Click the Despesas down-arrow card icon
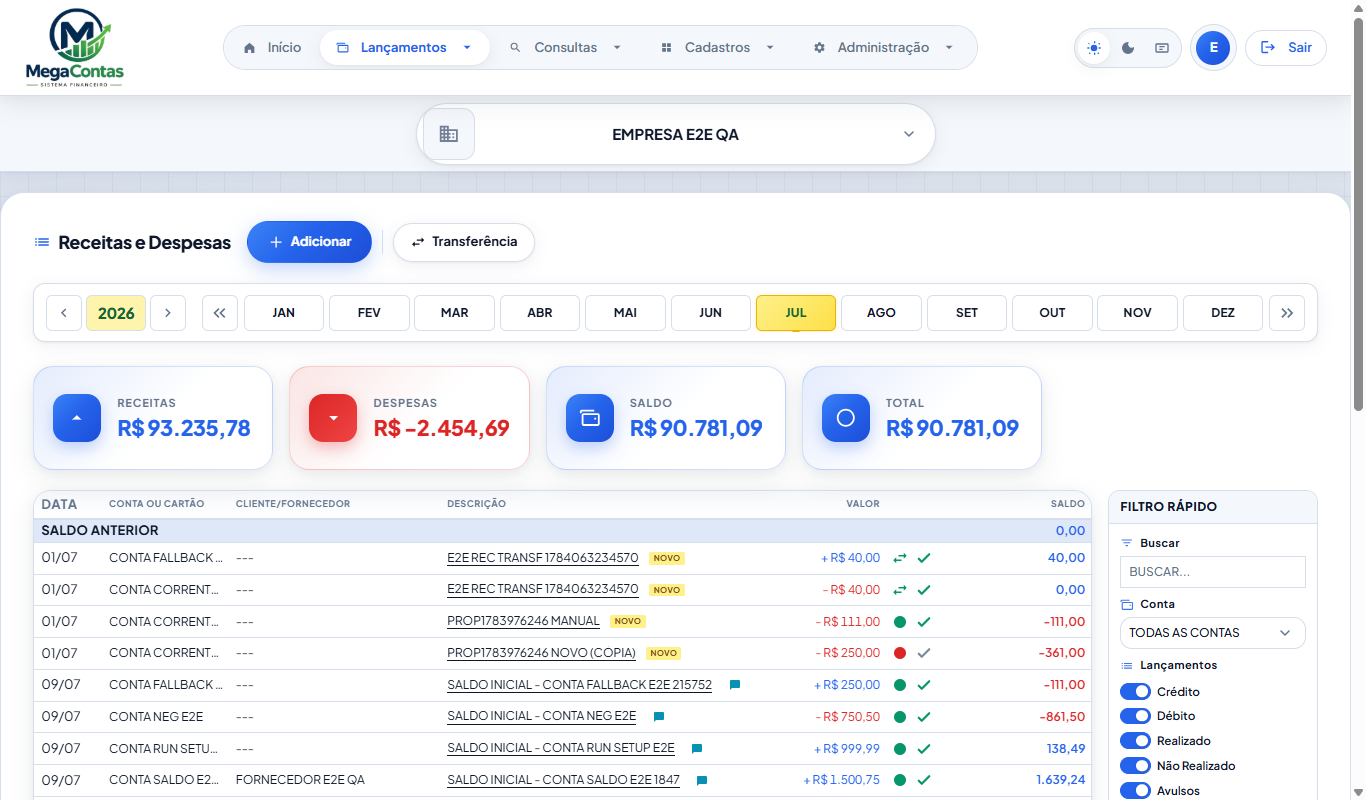 pyautogui.click(x=333, y=418)
